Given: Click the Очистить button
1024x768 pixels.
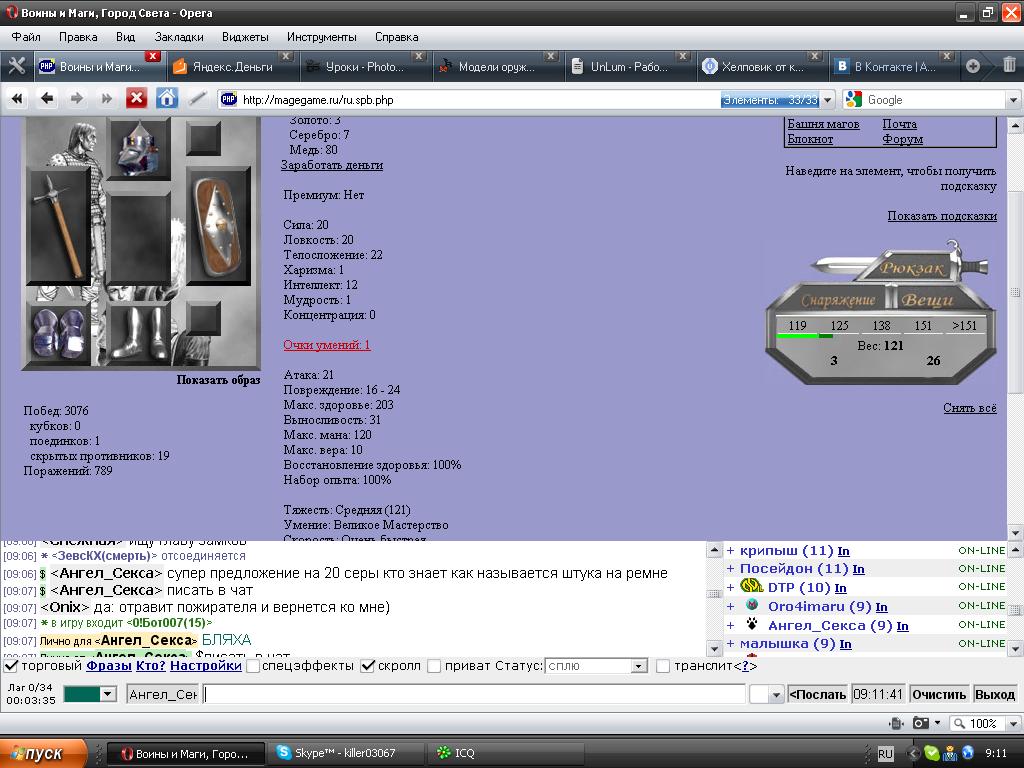Looking at the screenshot, I should coord(938,694).
